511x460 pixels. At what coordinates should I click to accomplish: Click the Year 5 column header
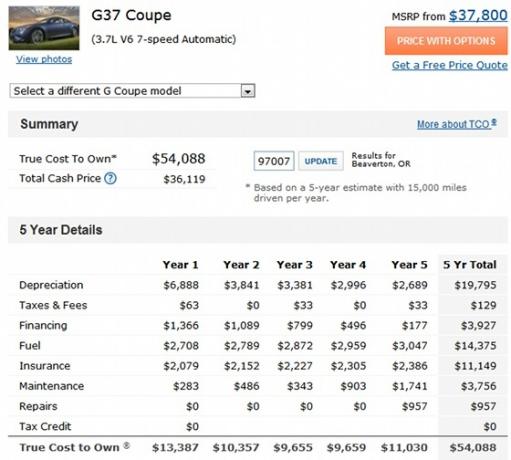pos(409,265)
